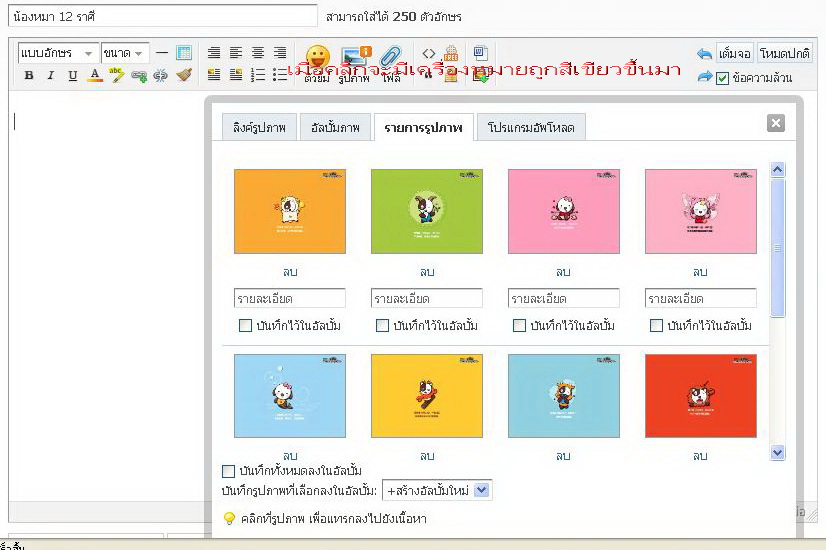Click the โหมดปกติ normal mode button

[784, 53]
